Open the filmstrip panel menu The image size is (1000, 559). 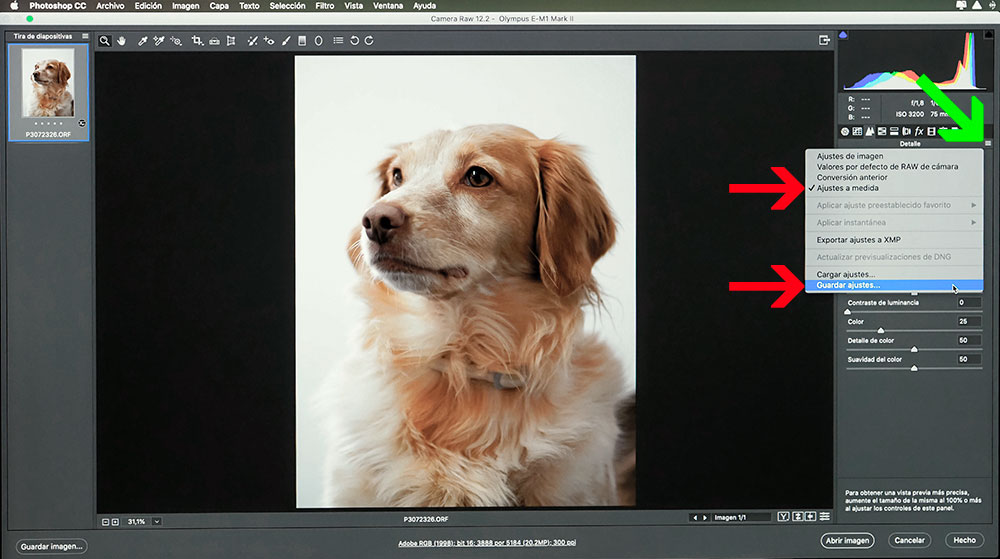click(85, 36)
